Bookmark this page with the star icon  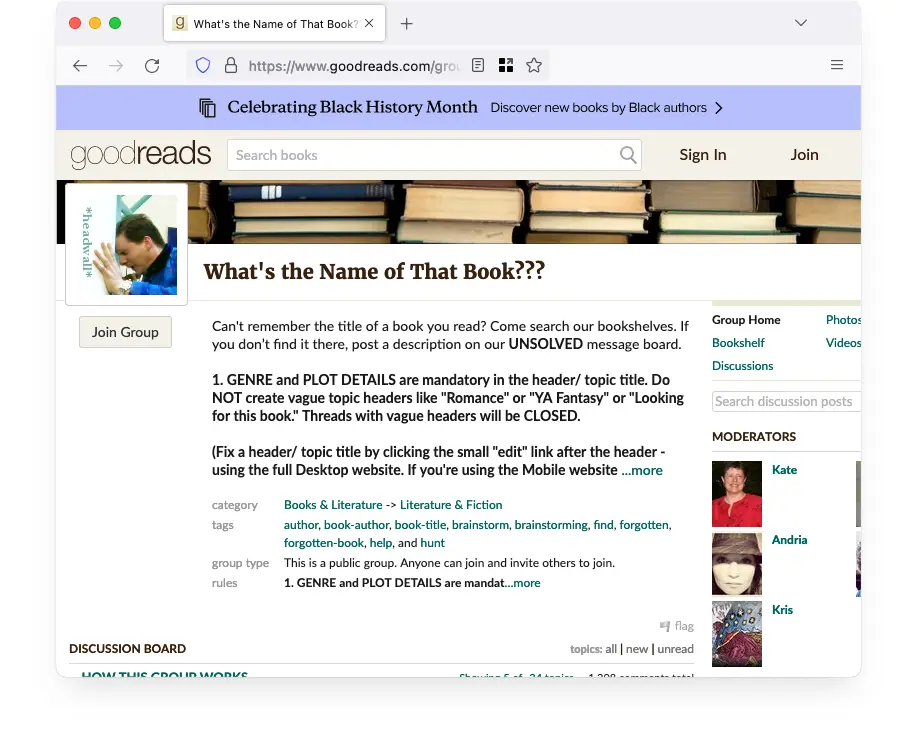pyautogui.click(x=534, y=64)
